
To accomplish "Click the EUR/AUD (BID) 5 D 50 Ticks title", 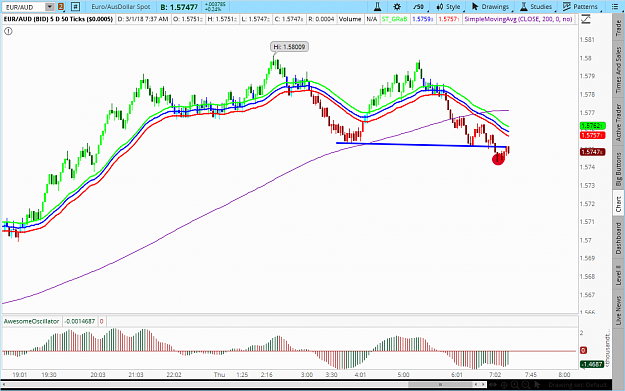I will (59, 19).
